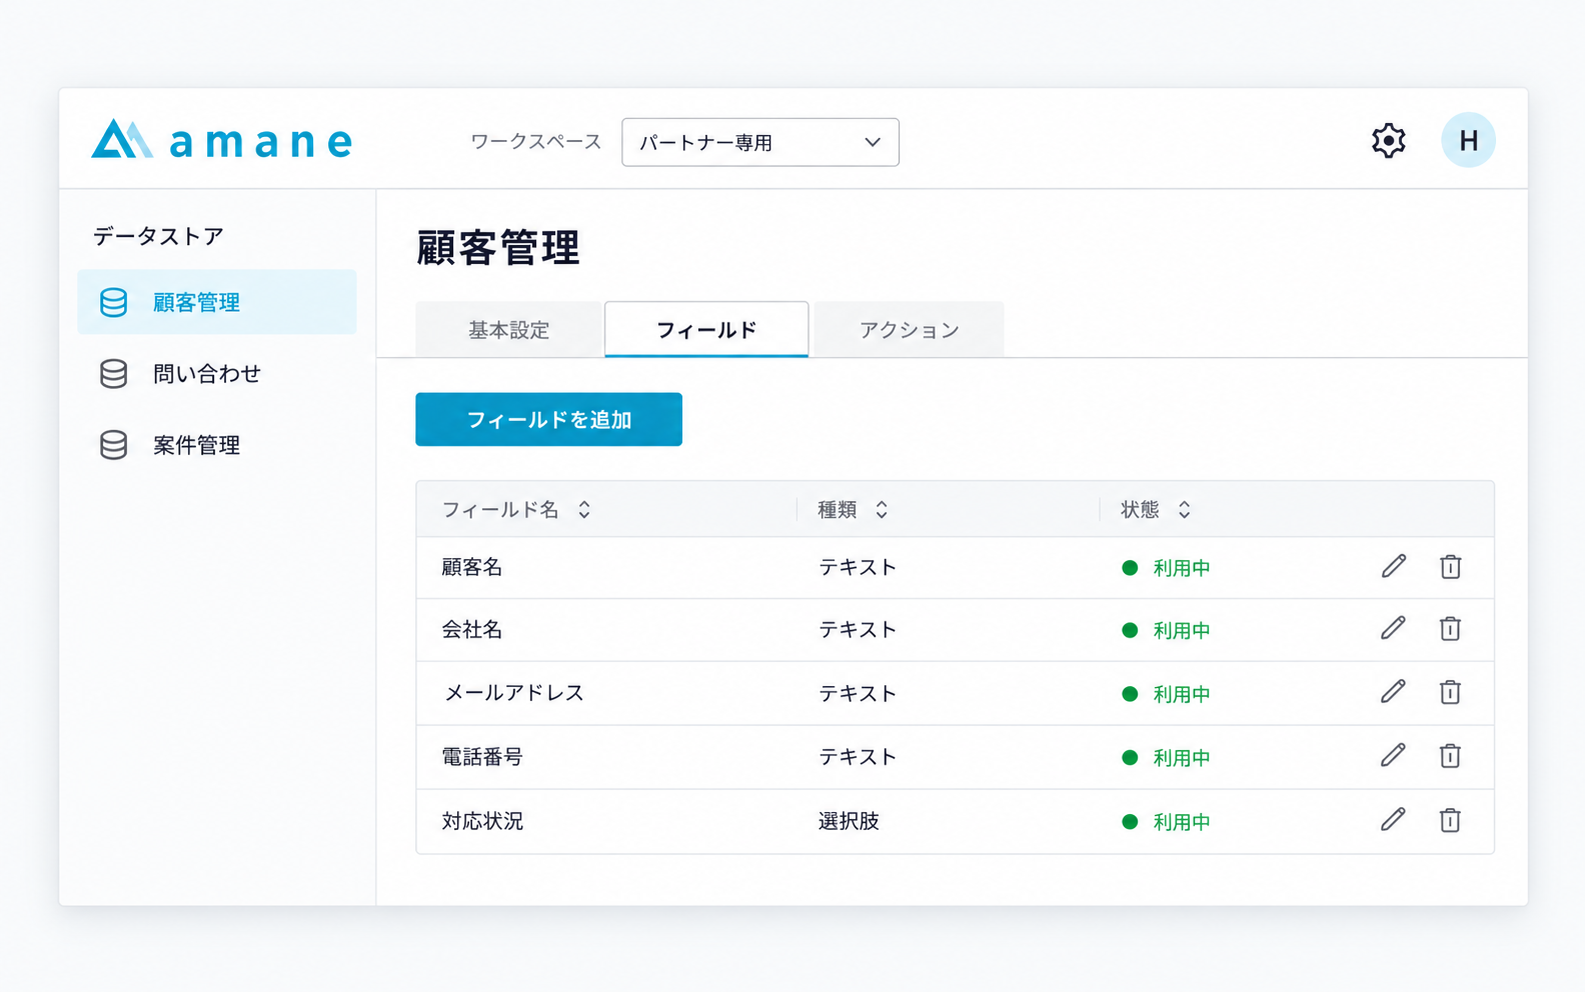The width and height of the screenshot is (1585, 992).
Task: Click the 対応状況 field name cell
Action: (x=482, y=820)
